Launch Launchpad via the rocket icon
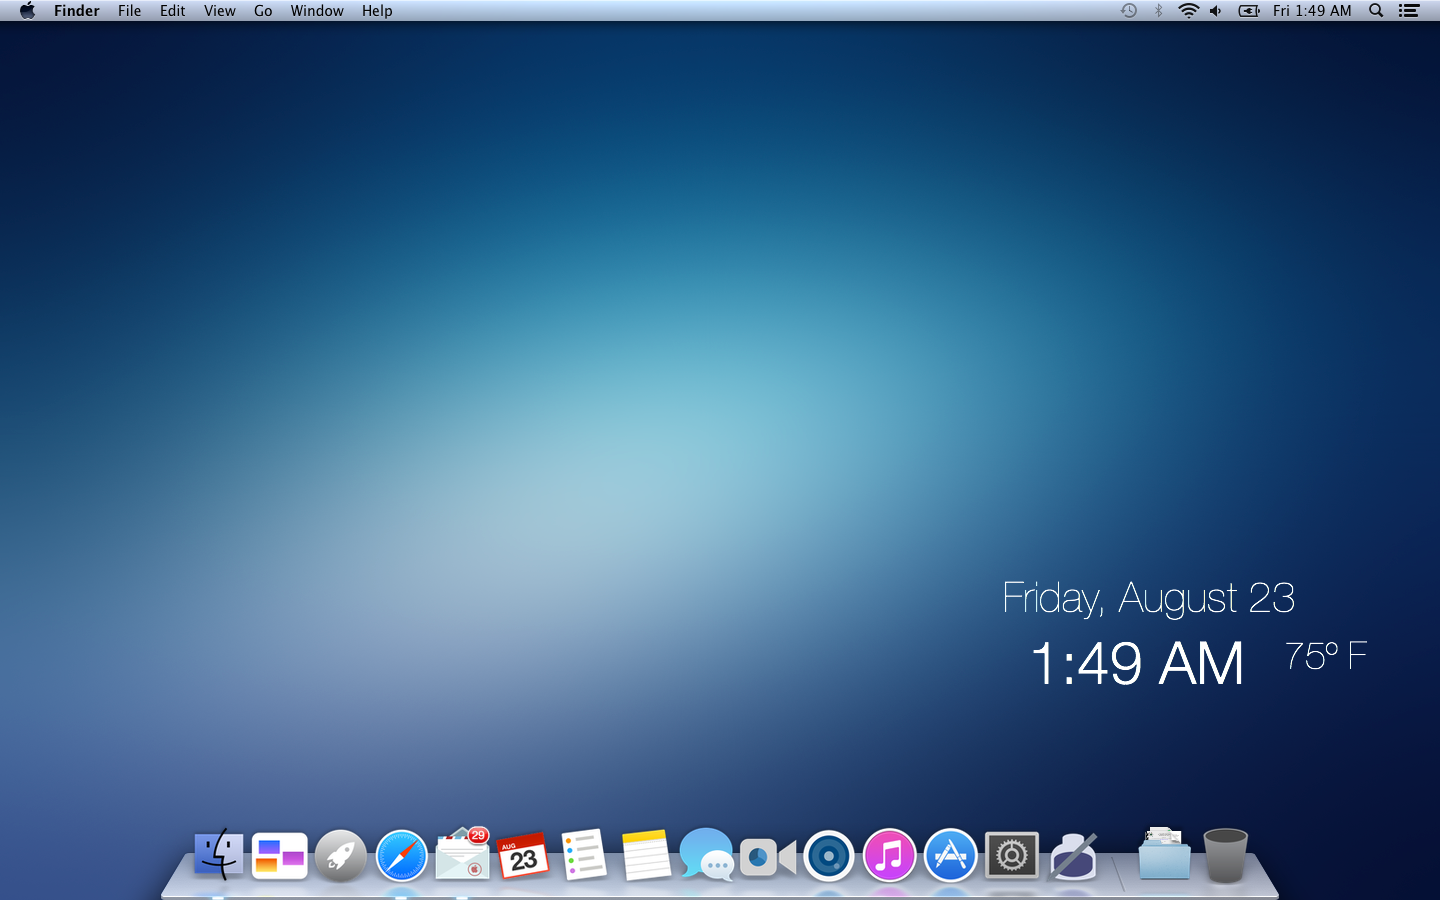The height and width of the screenshot is (900, 1440). 340,856
